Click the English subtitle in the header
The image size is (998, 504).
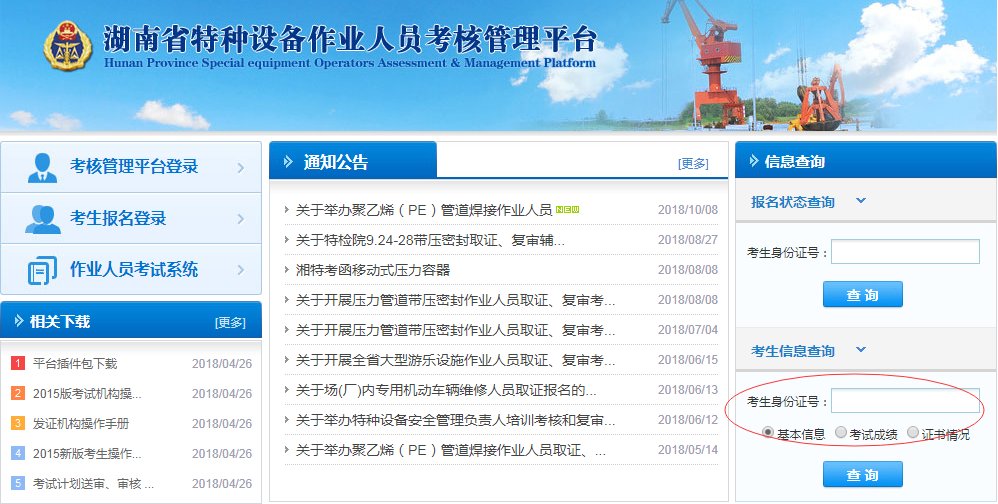[x=349, y=62]
